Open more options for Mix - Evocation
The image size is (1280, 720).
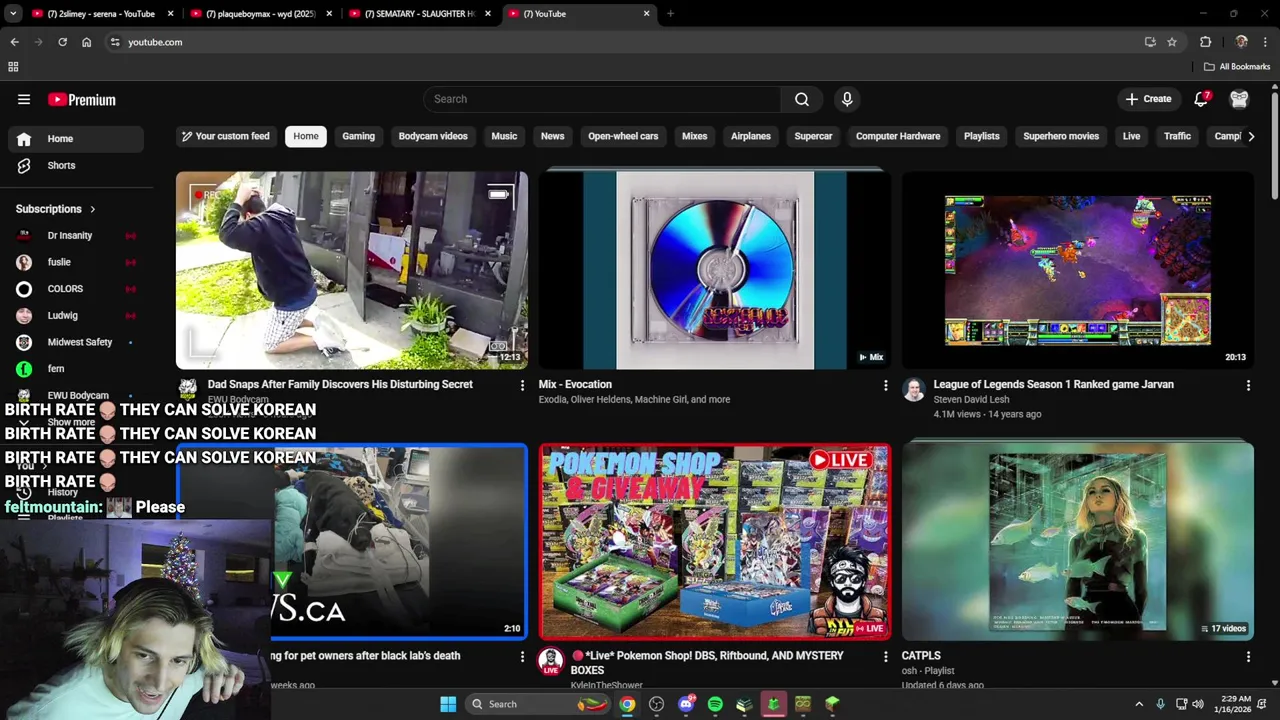[x=885, y=385]
